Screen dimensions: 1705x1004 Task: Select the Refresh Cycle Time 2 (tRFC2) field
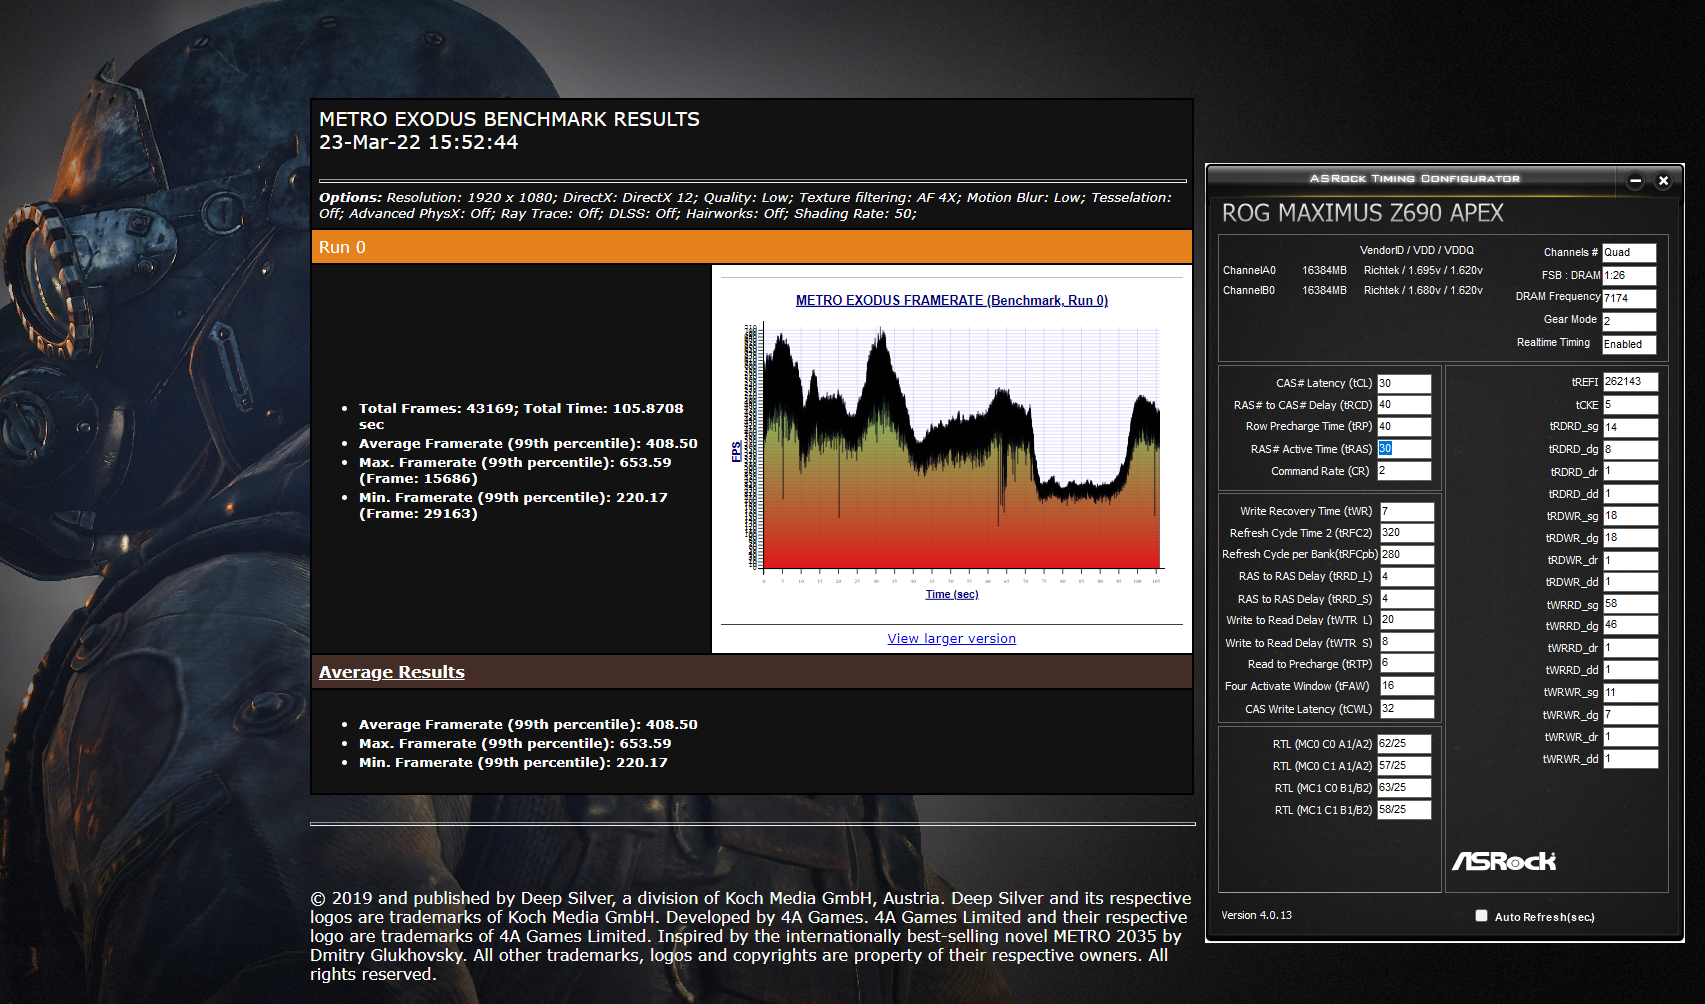point(1407,533)
